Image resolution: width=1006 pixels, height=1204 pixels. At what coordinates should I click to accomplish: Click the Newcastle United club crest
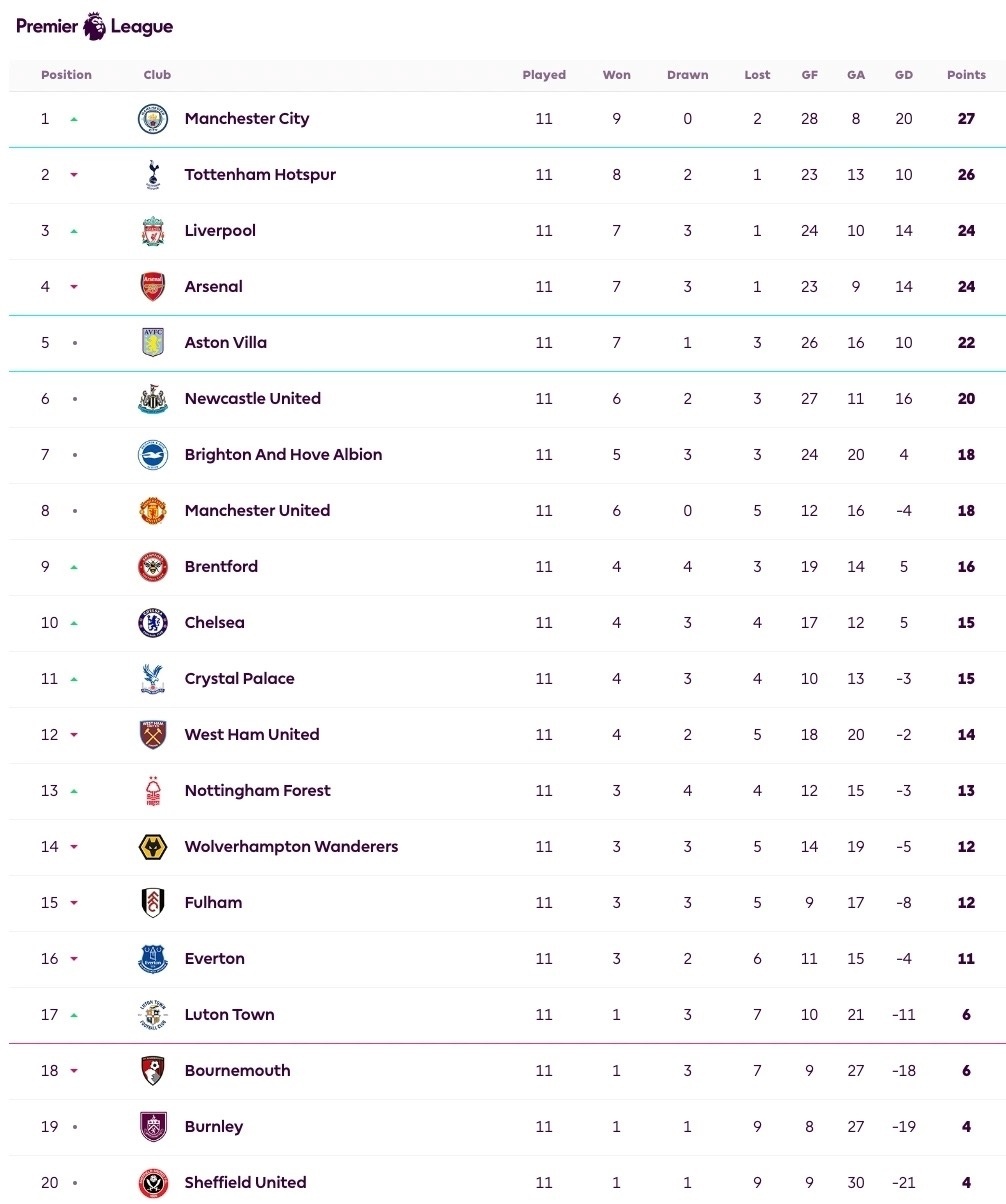tap(153, 399)
